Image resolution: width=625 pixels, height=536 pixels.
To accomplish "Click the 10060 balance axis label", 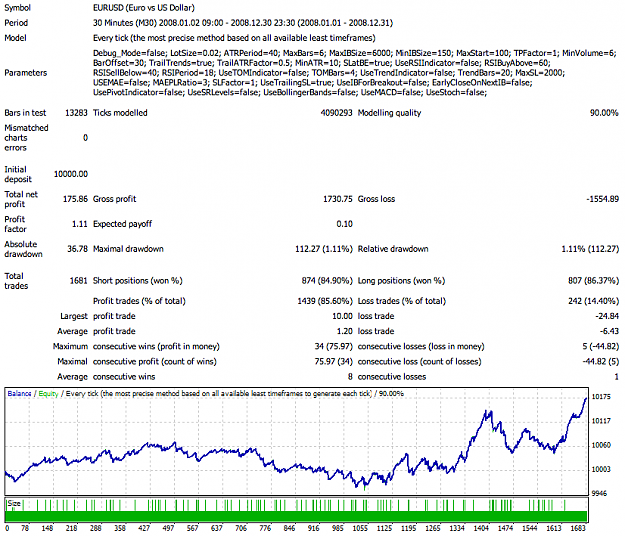I will [601, 445].
